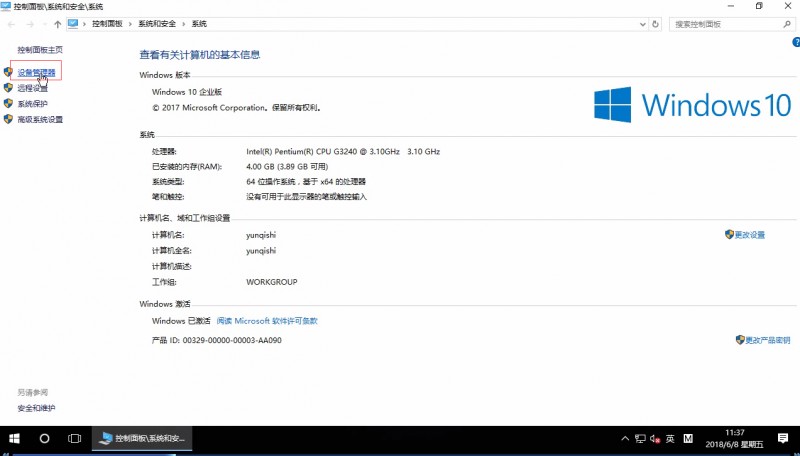800x456 pixels.
Task: Click the muted volume tray icon
Action: [x=655, y=439]
